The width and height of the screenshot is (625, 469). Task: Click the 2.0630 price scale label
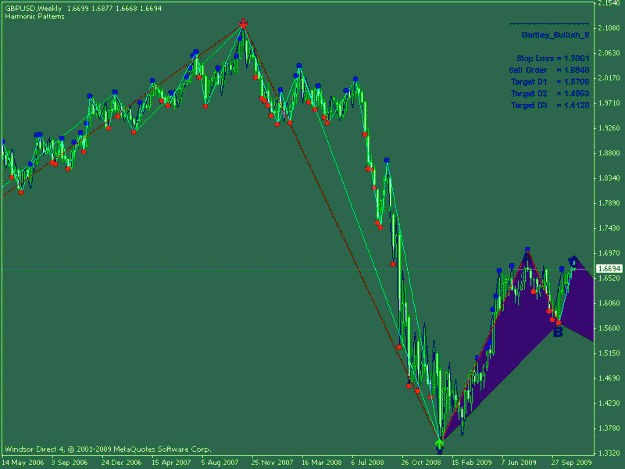click(x=609, y=53)
